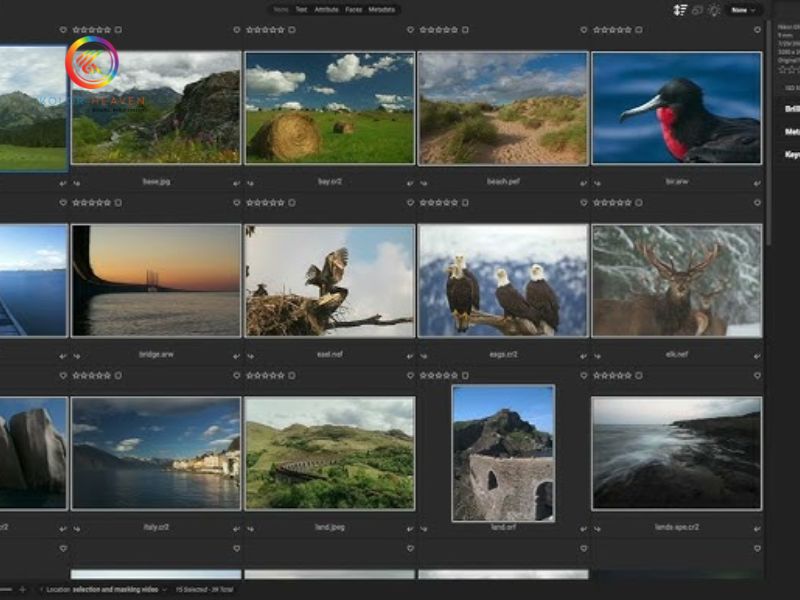Rotate the stone bridge land.orf photo counterclockwise
This screenshot has width=800, height=600.
click(424, 529)
